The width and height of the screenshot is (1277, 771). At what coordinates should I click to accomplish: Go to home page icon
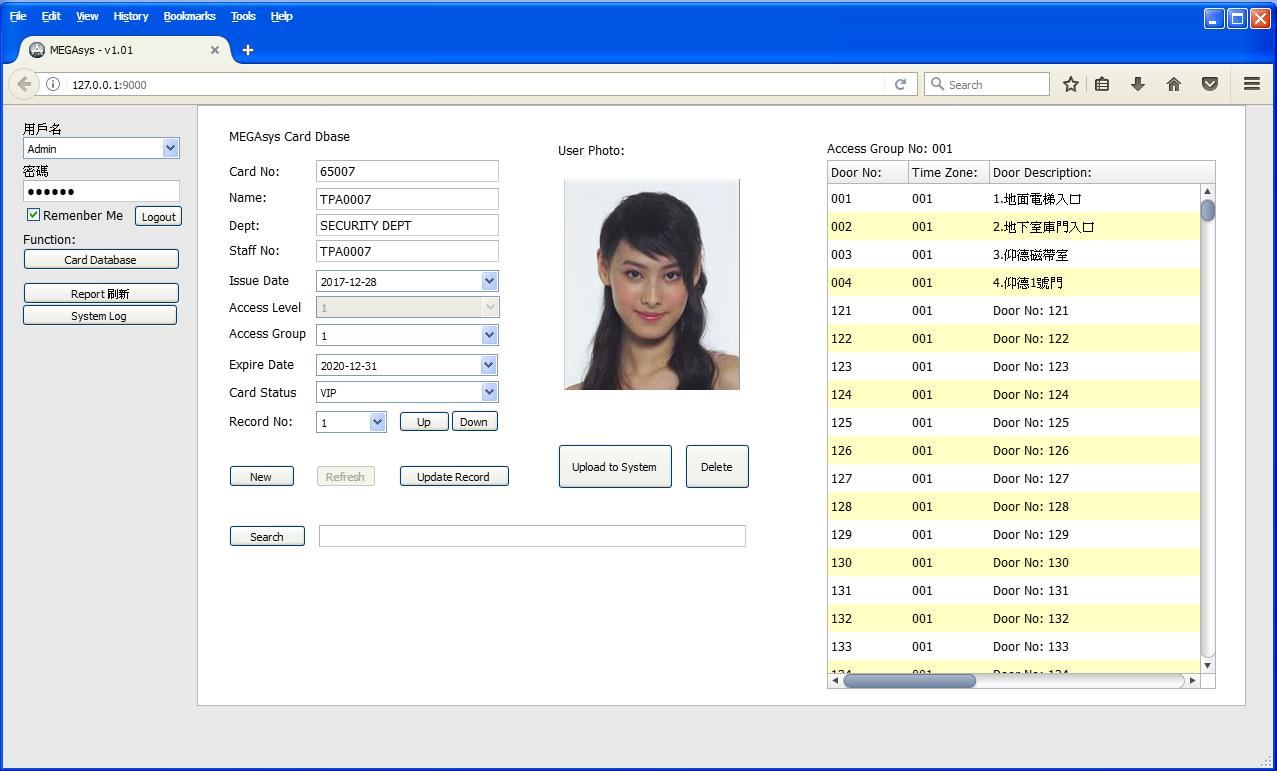[x=1174, y=85]
